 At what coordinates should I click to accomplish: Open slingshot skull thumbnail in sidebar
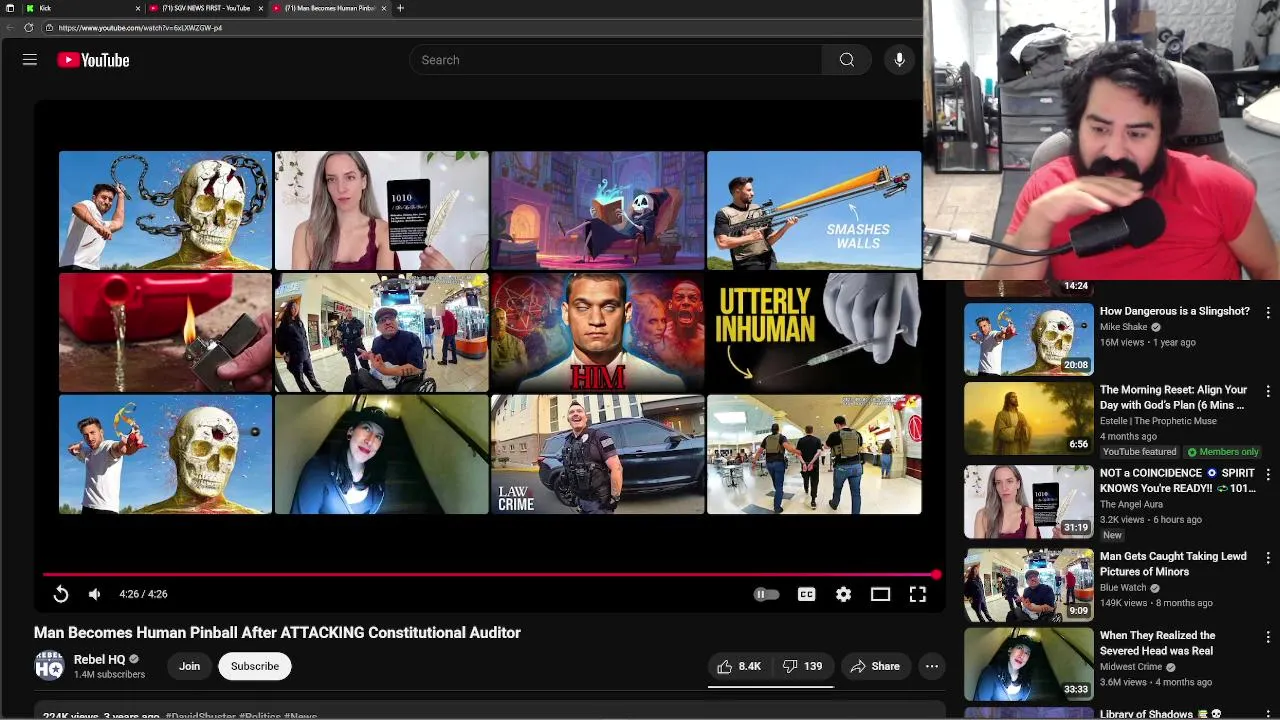click(x=1029, y=339)
